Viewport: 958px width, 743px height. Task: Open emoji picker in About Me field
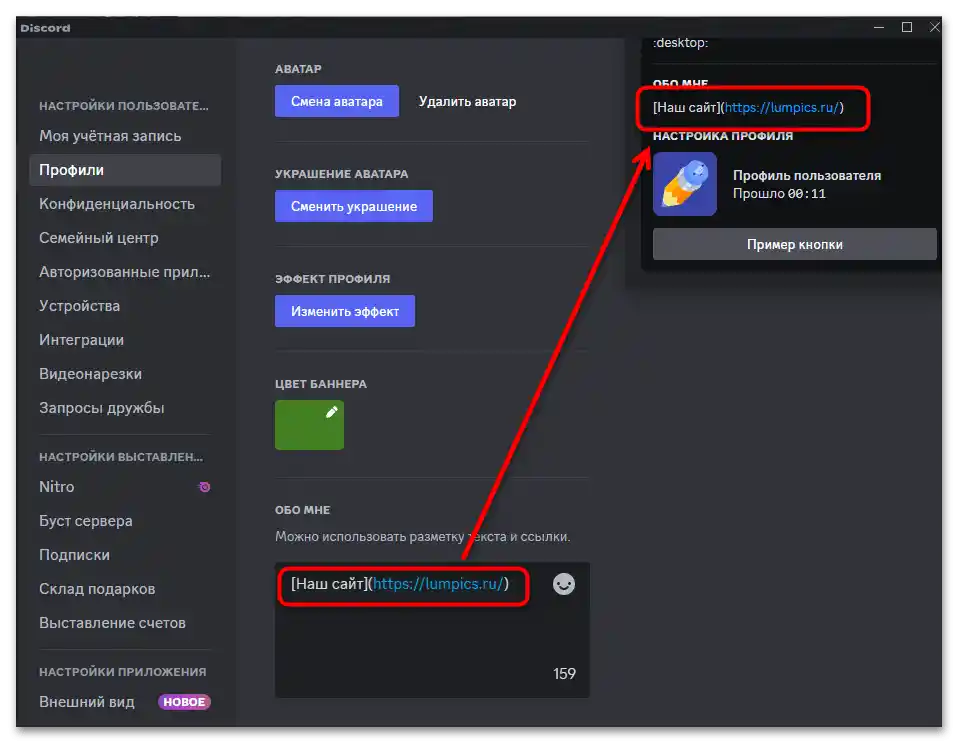(x=563, y=584)
